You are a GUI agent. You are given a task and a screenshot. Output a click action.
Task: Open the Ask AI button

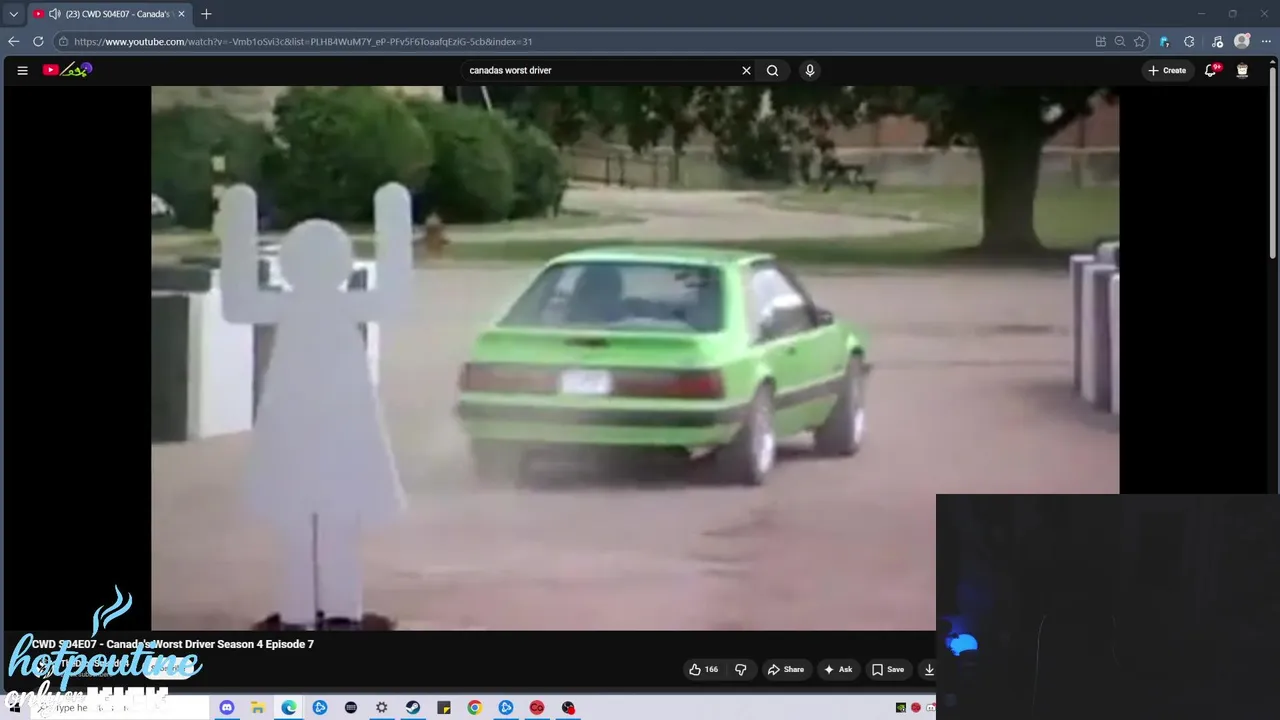838,669
